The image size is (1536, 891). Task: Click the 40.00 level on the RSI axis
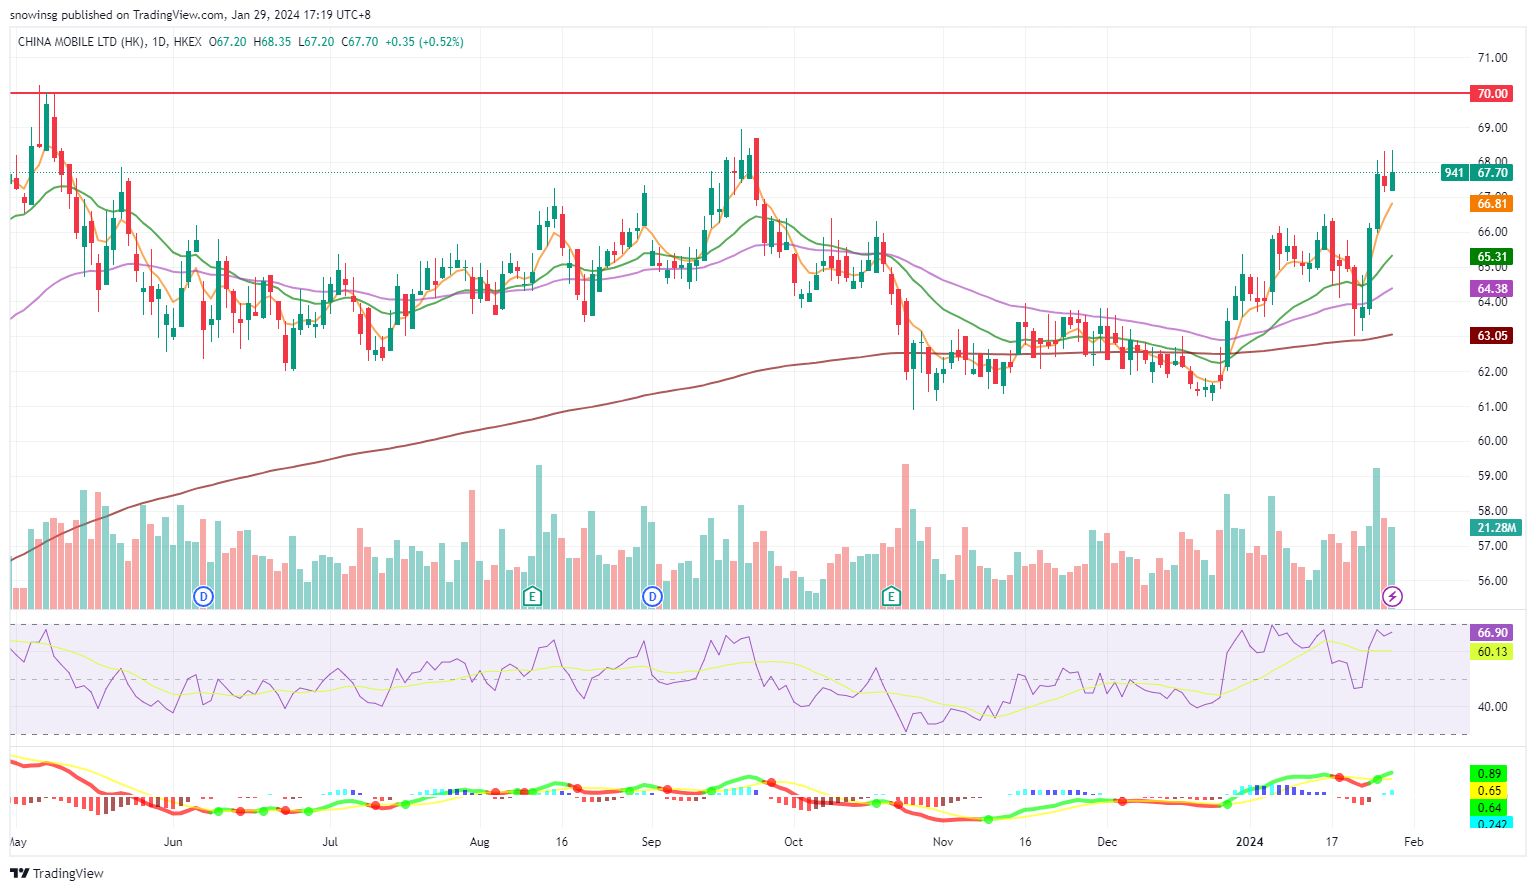point(1492,707)
